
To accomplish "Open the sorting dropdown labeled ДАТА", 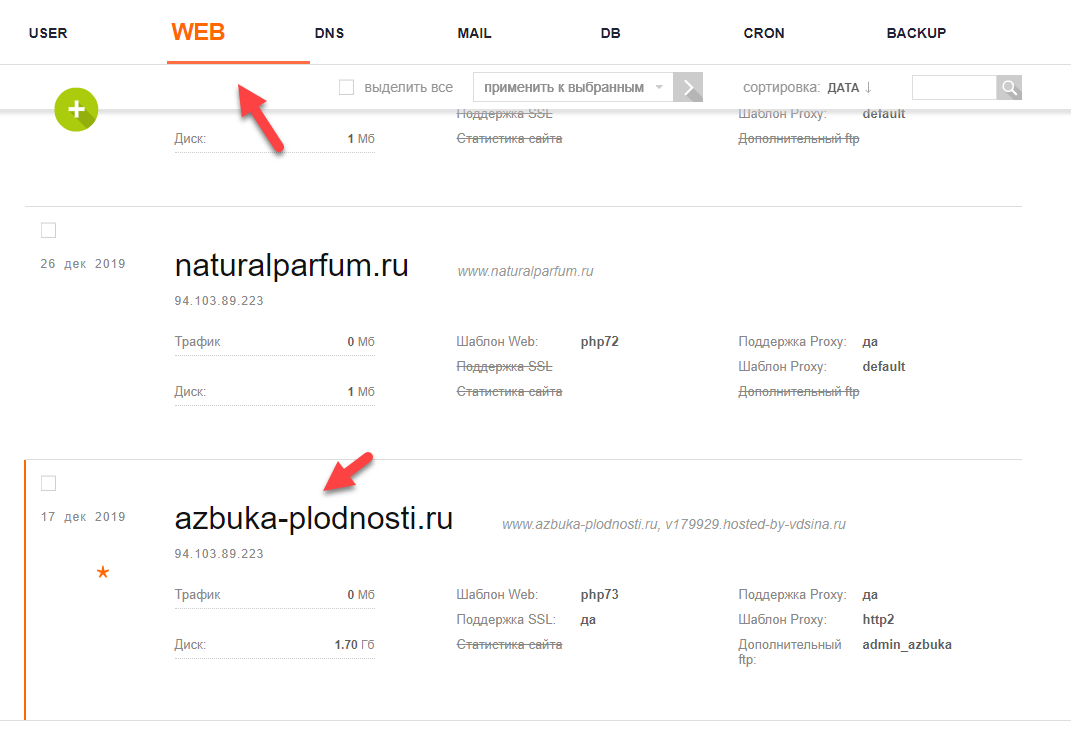I will 843,87.
